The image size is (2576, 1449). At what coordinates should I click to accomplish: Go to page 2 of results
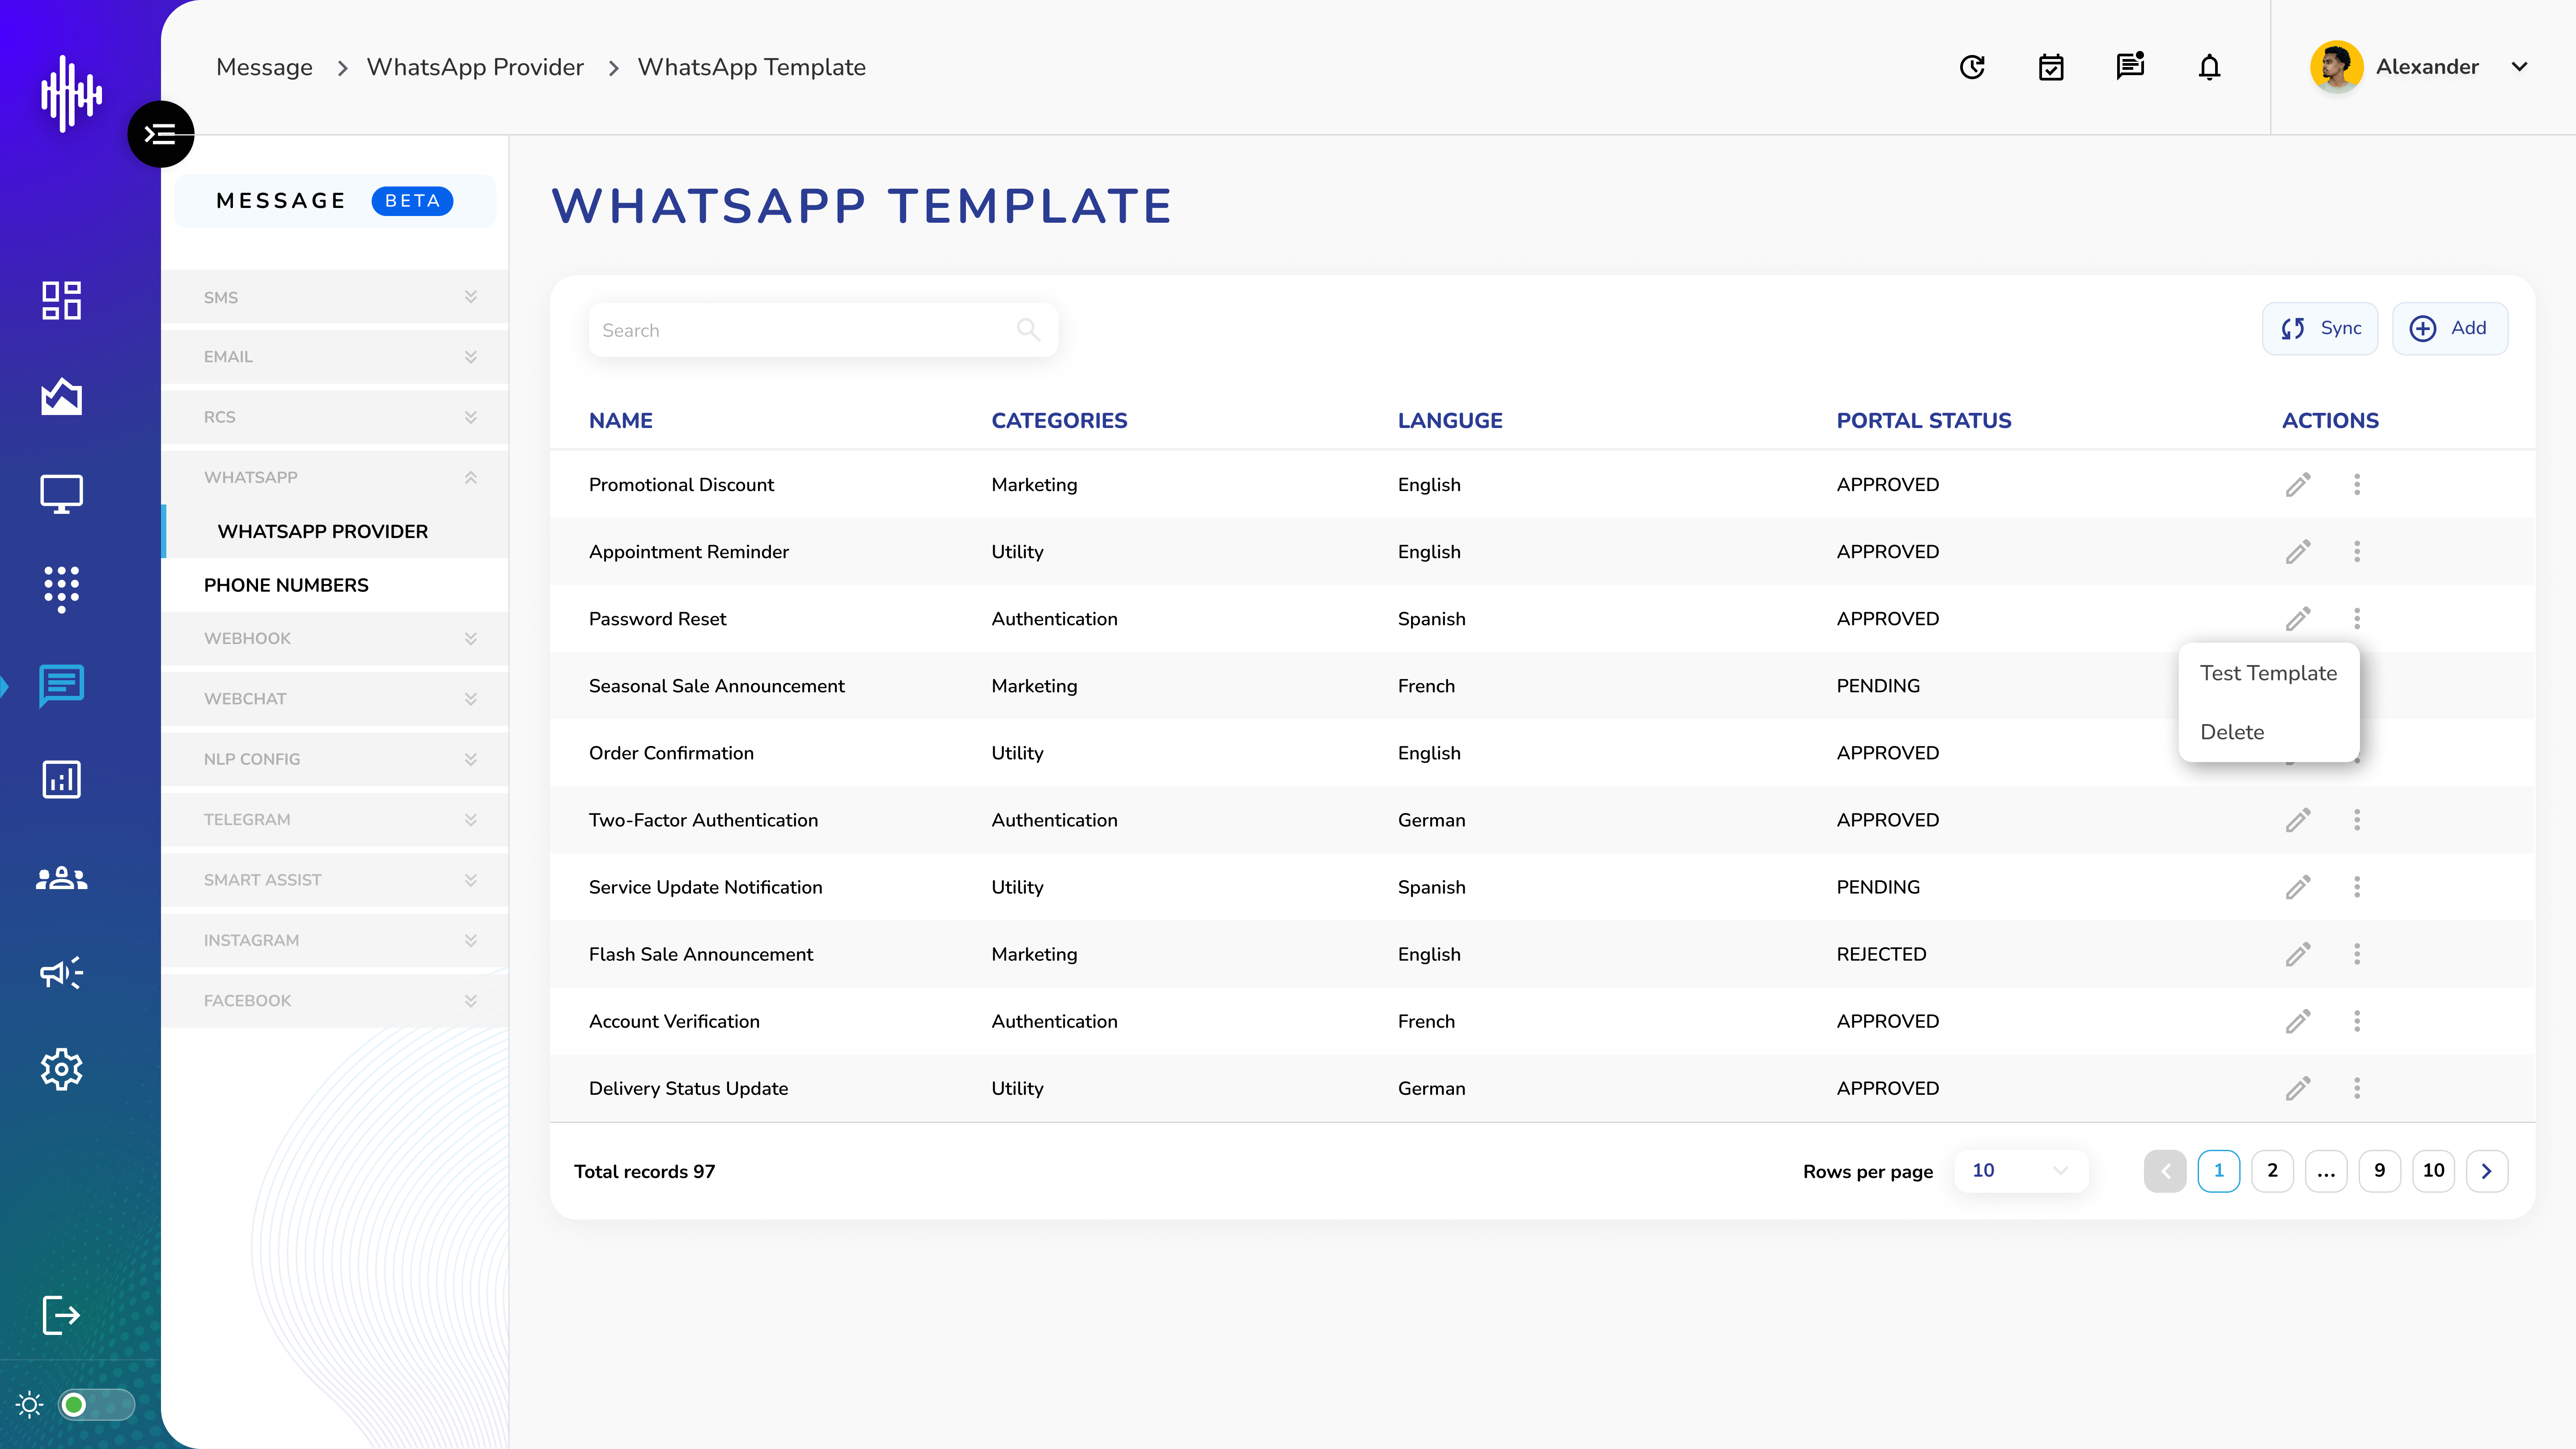pos(2272,1170)
